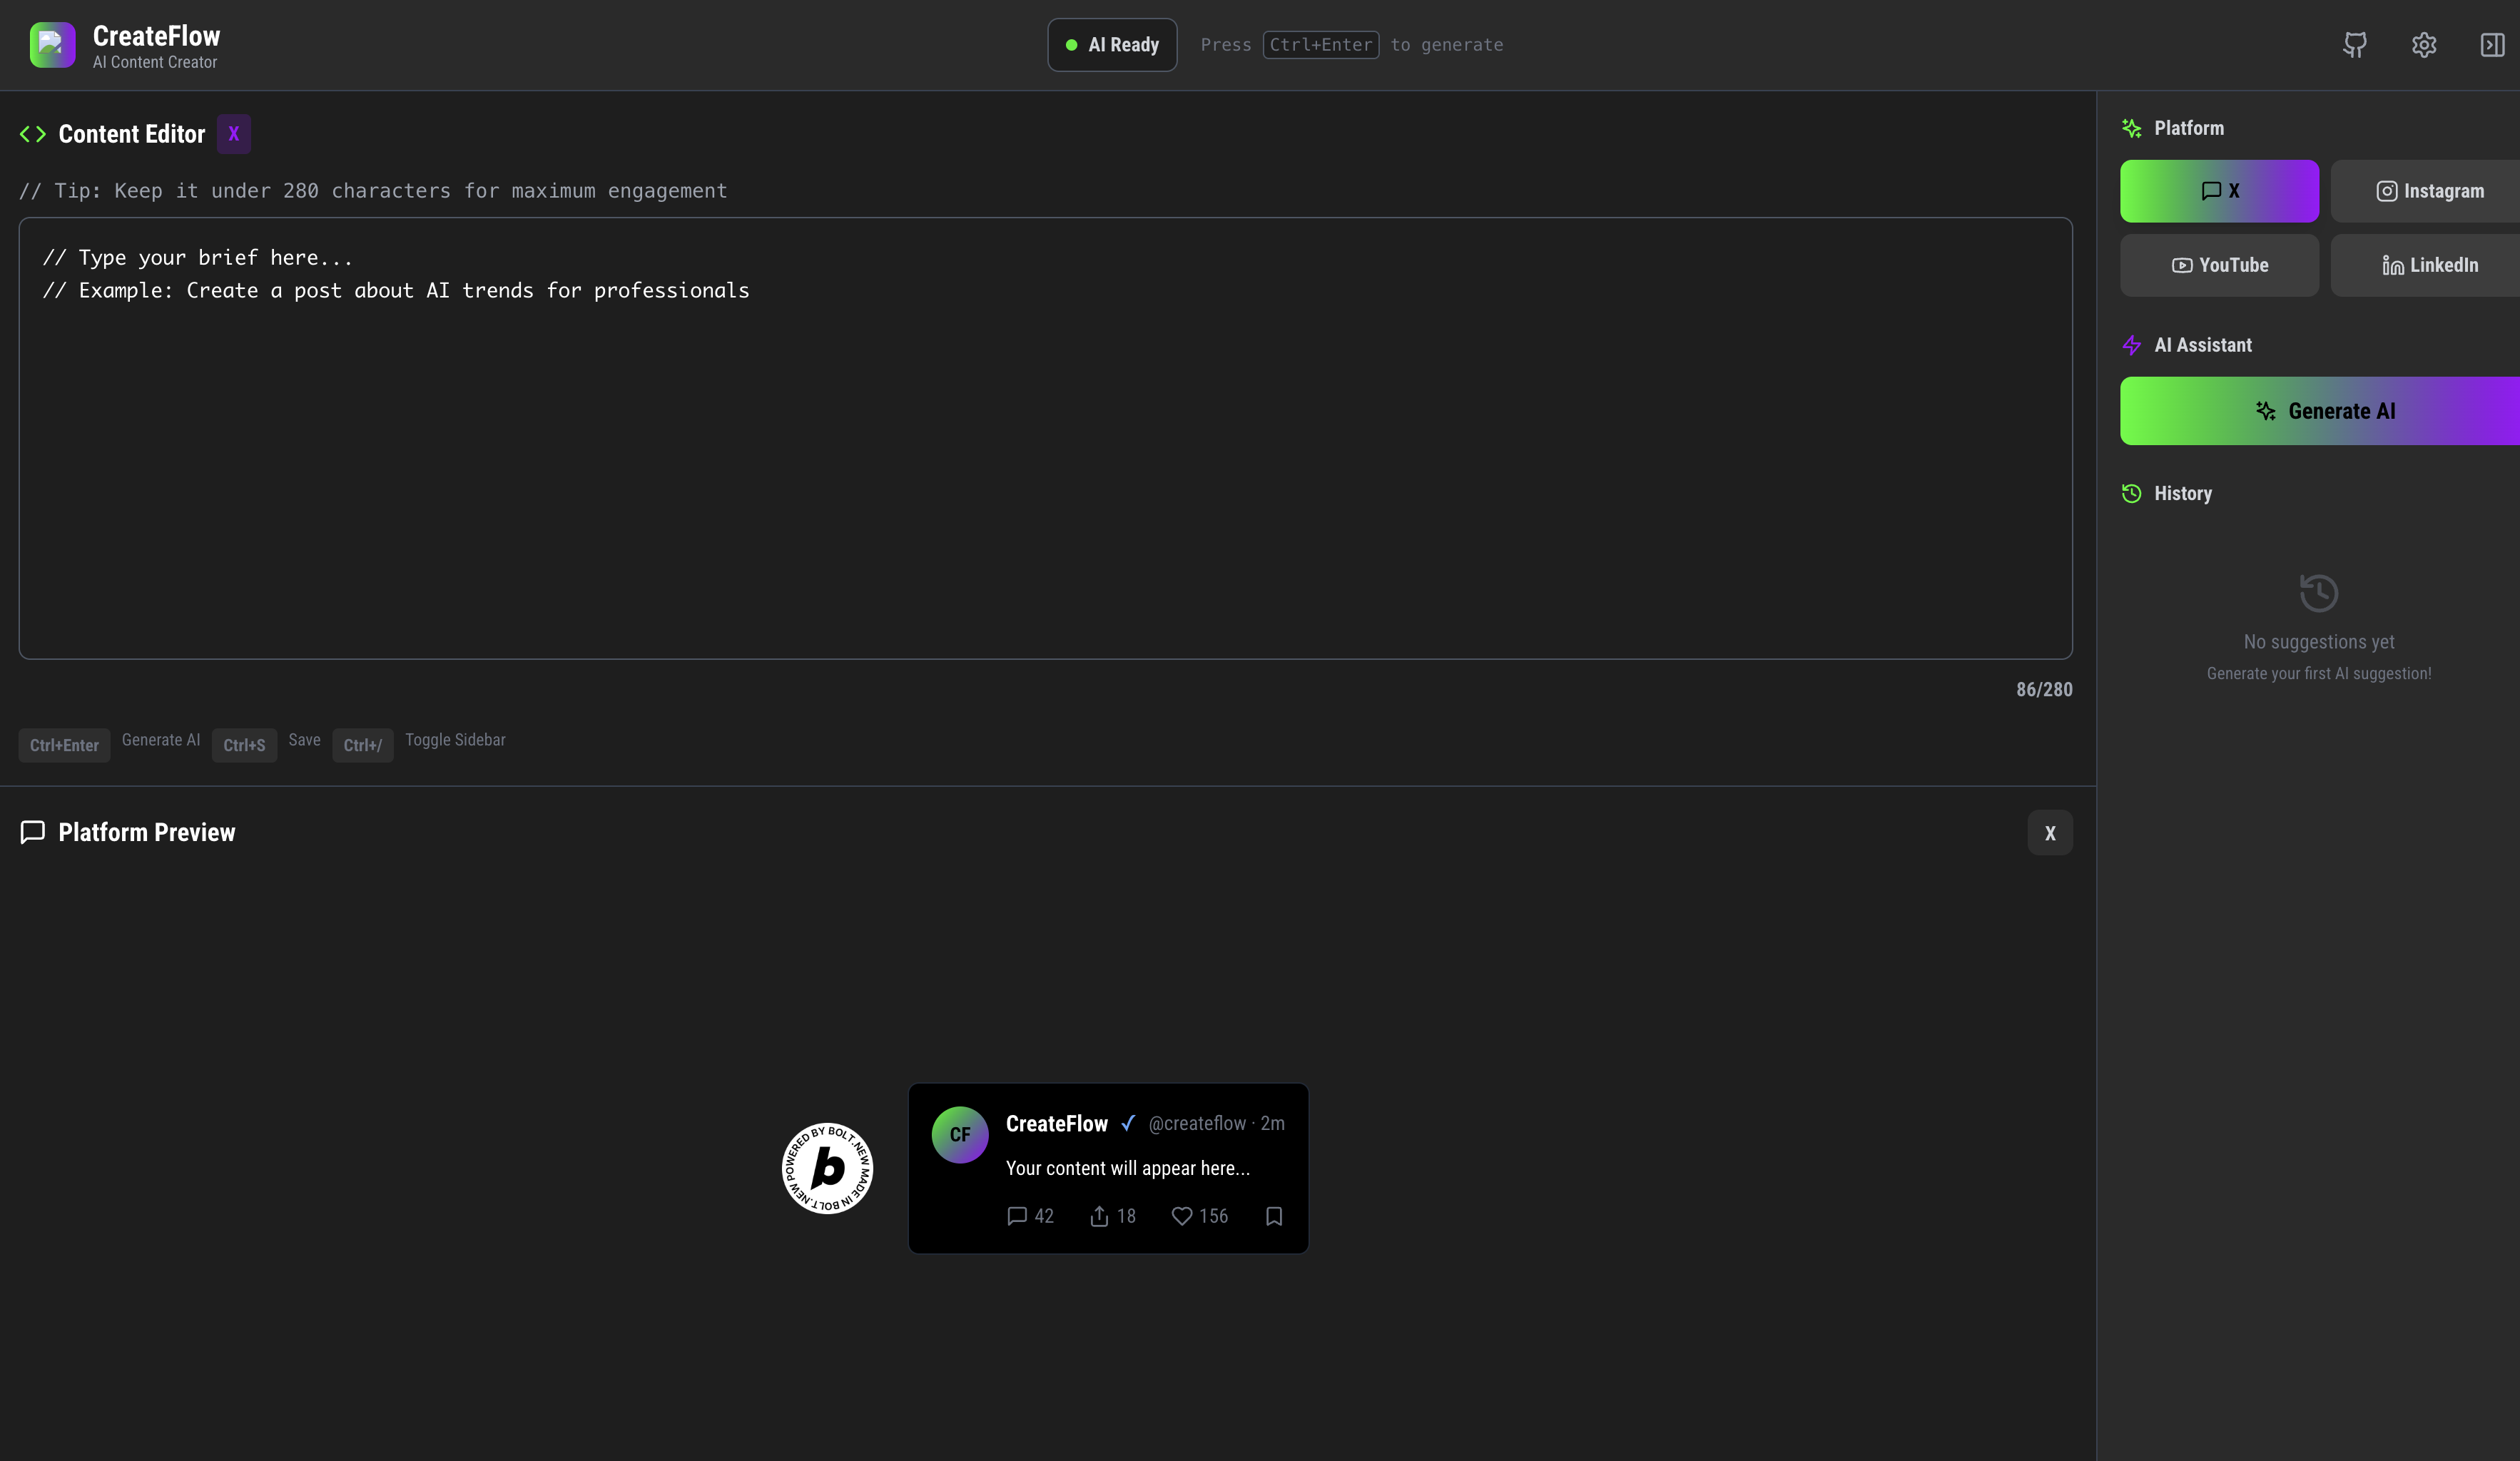Screen dimensions: 2520x1461
Task: Click the reply comment icon in preview
Action: click(1017, 1216)
